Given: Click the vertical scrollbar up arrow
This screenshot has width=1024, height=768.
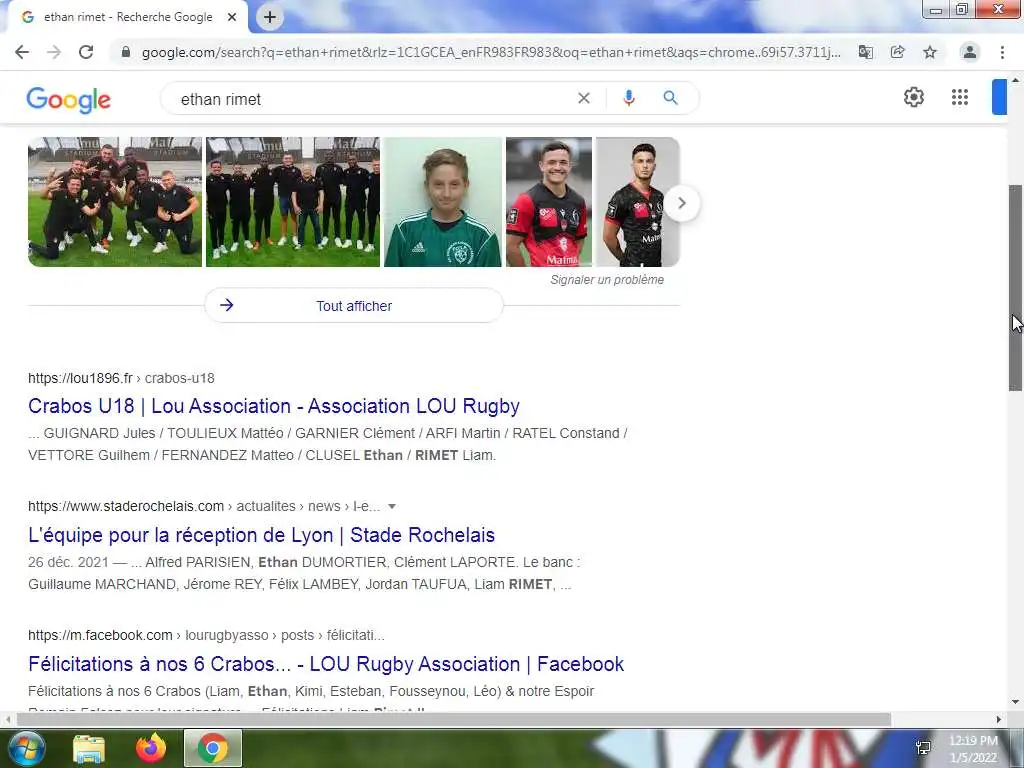Looking at the screenshot, I should [1016, 81].
